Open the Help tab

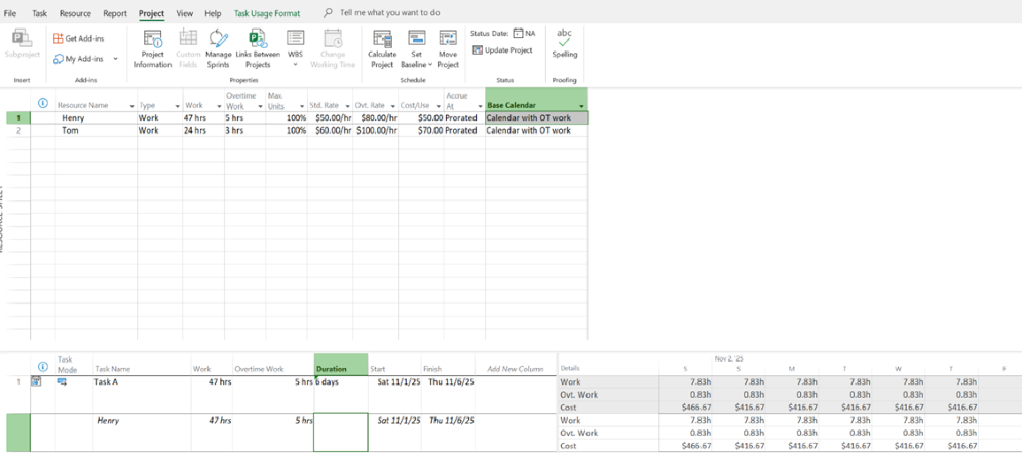click(213, 13)
